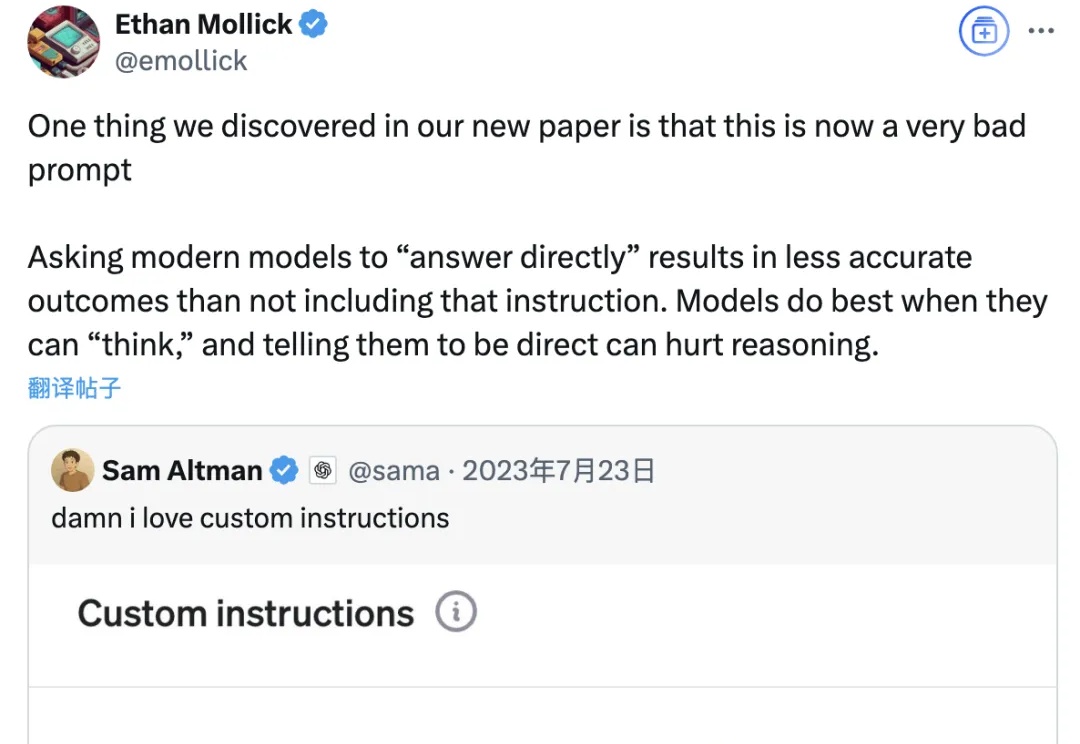Click Ethan Mollick's blue verified badge

[x=313, y=24]
